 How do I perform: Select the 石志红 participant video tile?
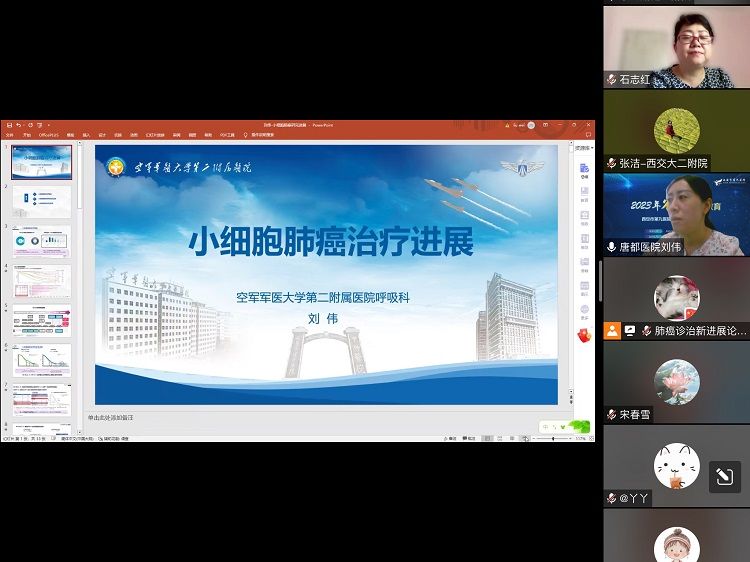click(676, 47)
